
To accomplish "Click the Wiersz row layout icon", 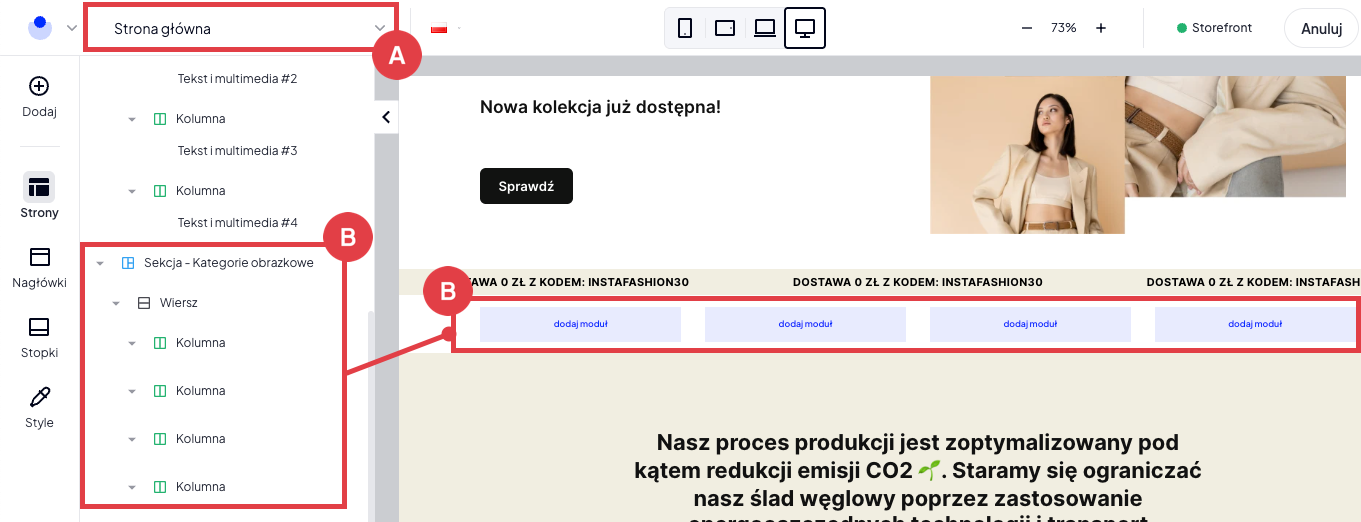I will (x=144, y=302).
